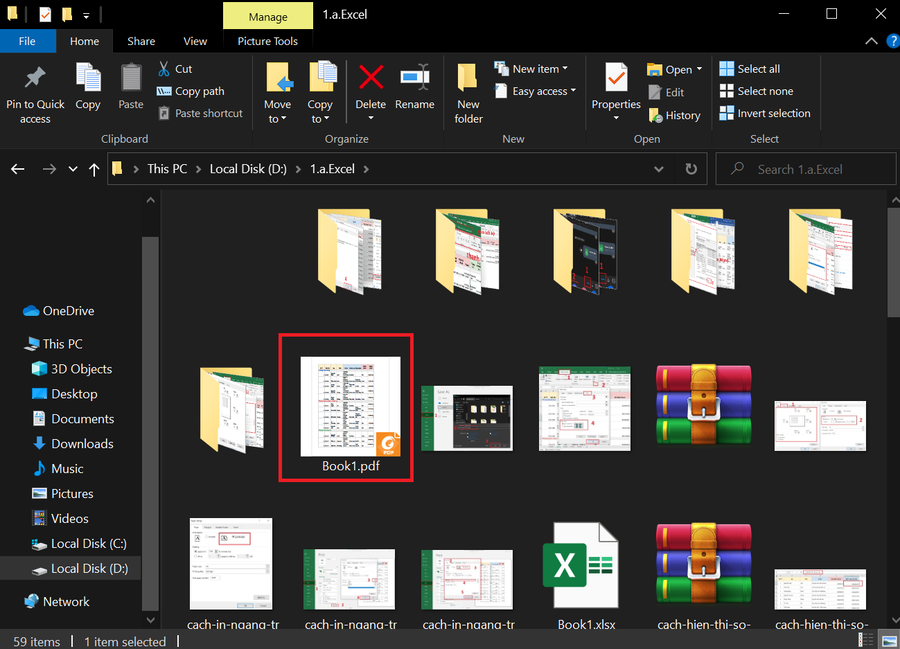Click the Manage contextual tab

268,16
